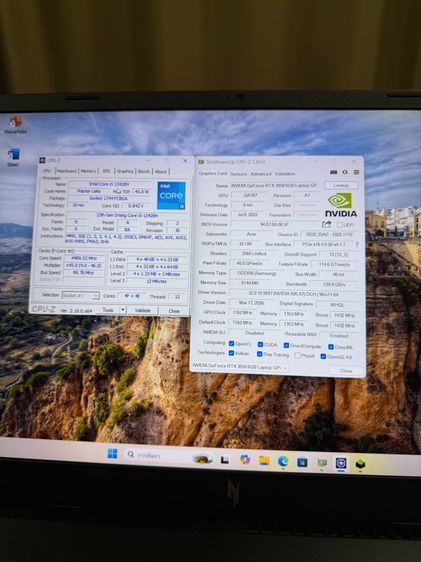Switch to CPU-Z Memory tab
Viewport: 421px width, 562px height.
click(88, 171)
